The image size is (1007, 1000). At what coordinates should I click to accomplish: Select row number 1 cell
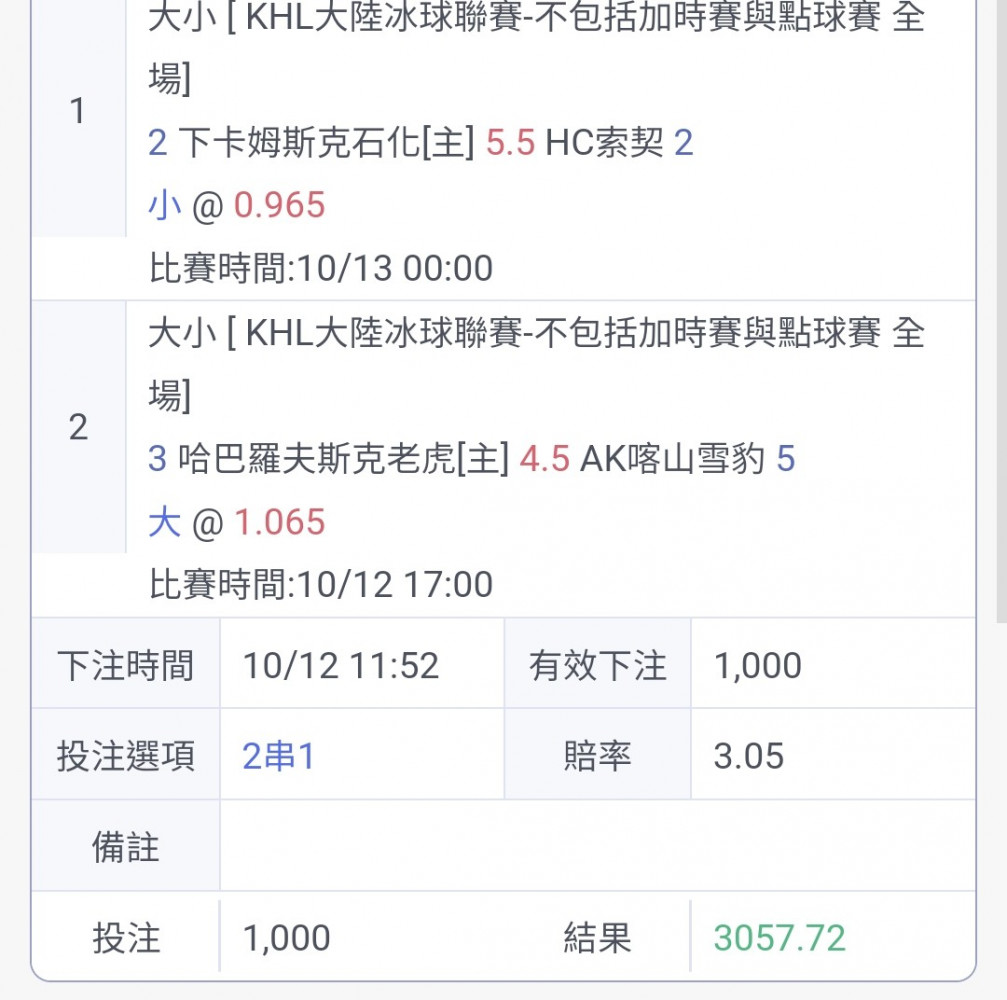click(x=78, y=110)
